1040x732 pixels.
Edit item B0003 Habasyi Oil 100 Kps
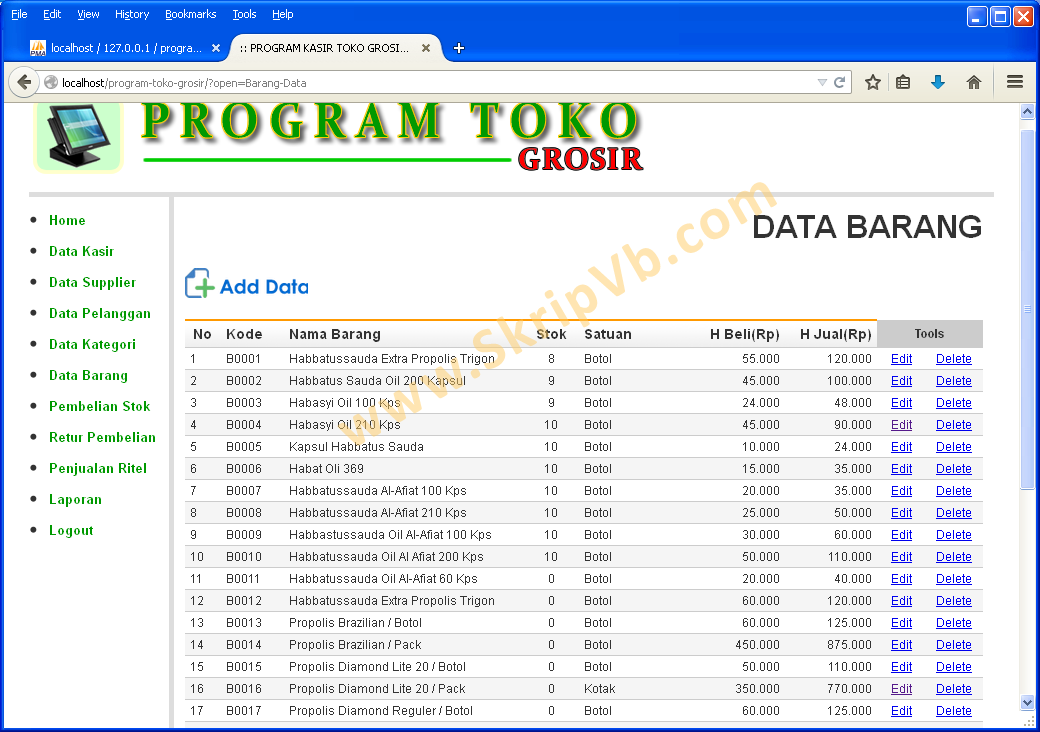[x=901, y=402]
